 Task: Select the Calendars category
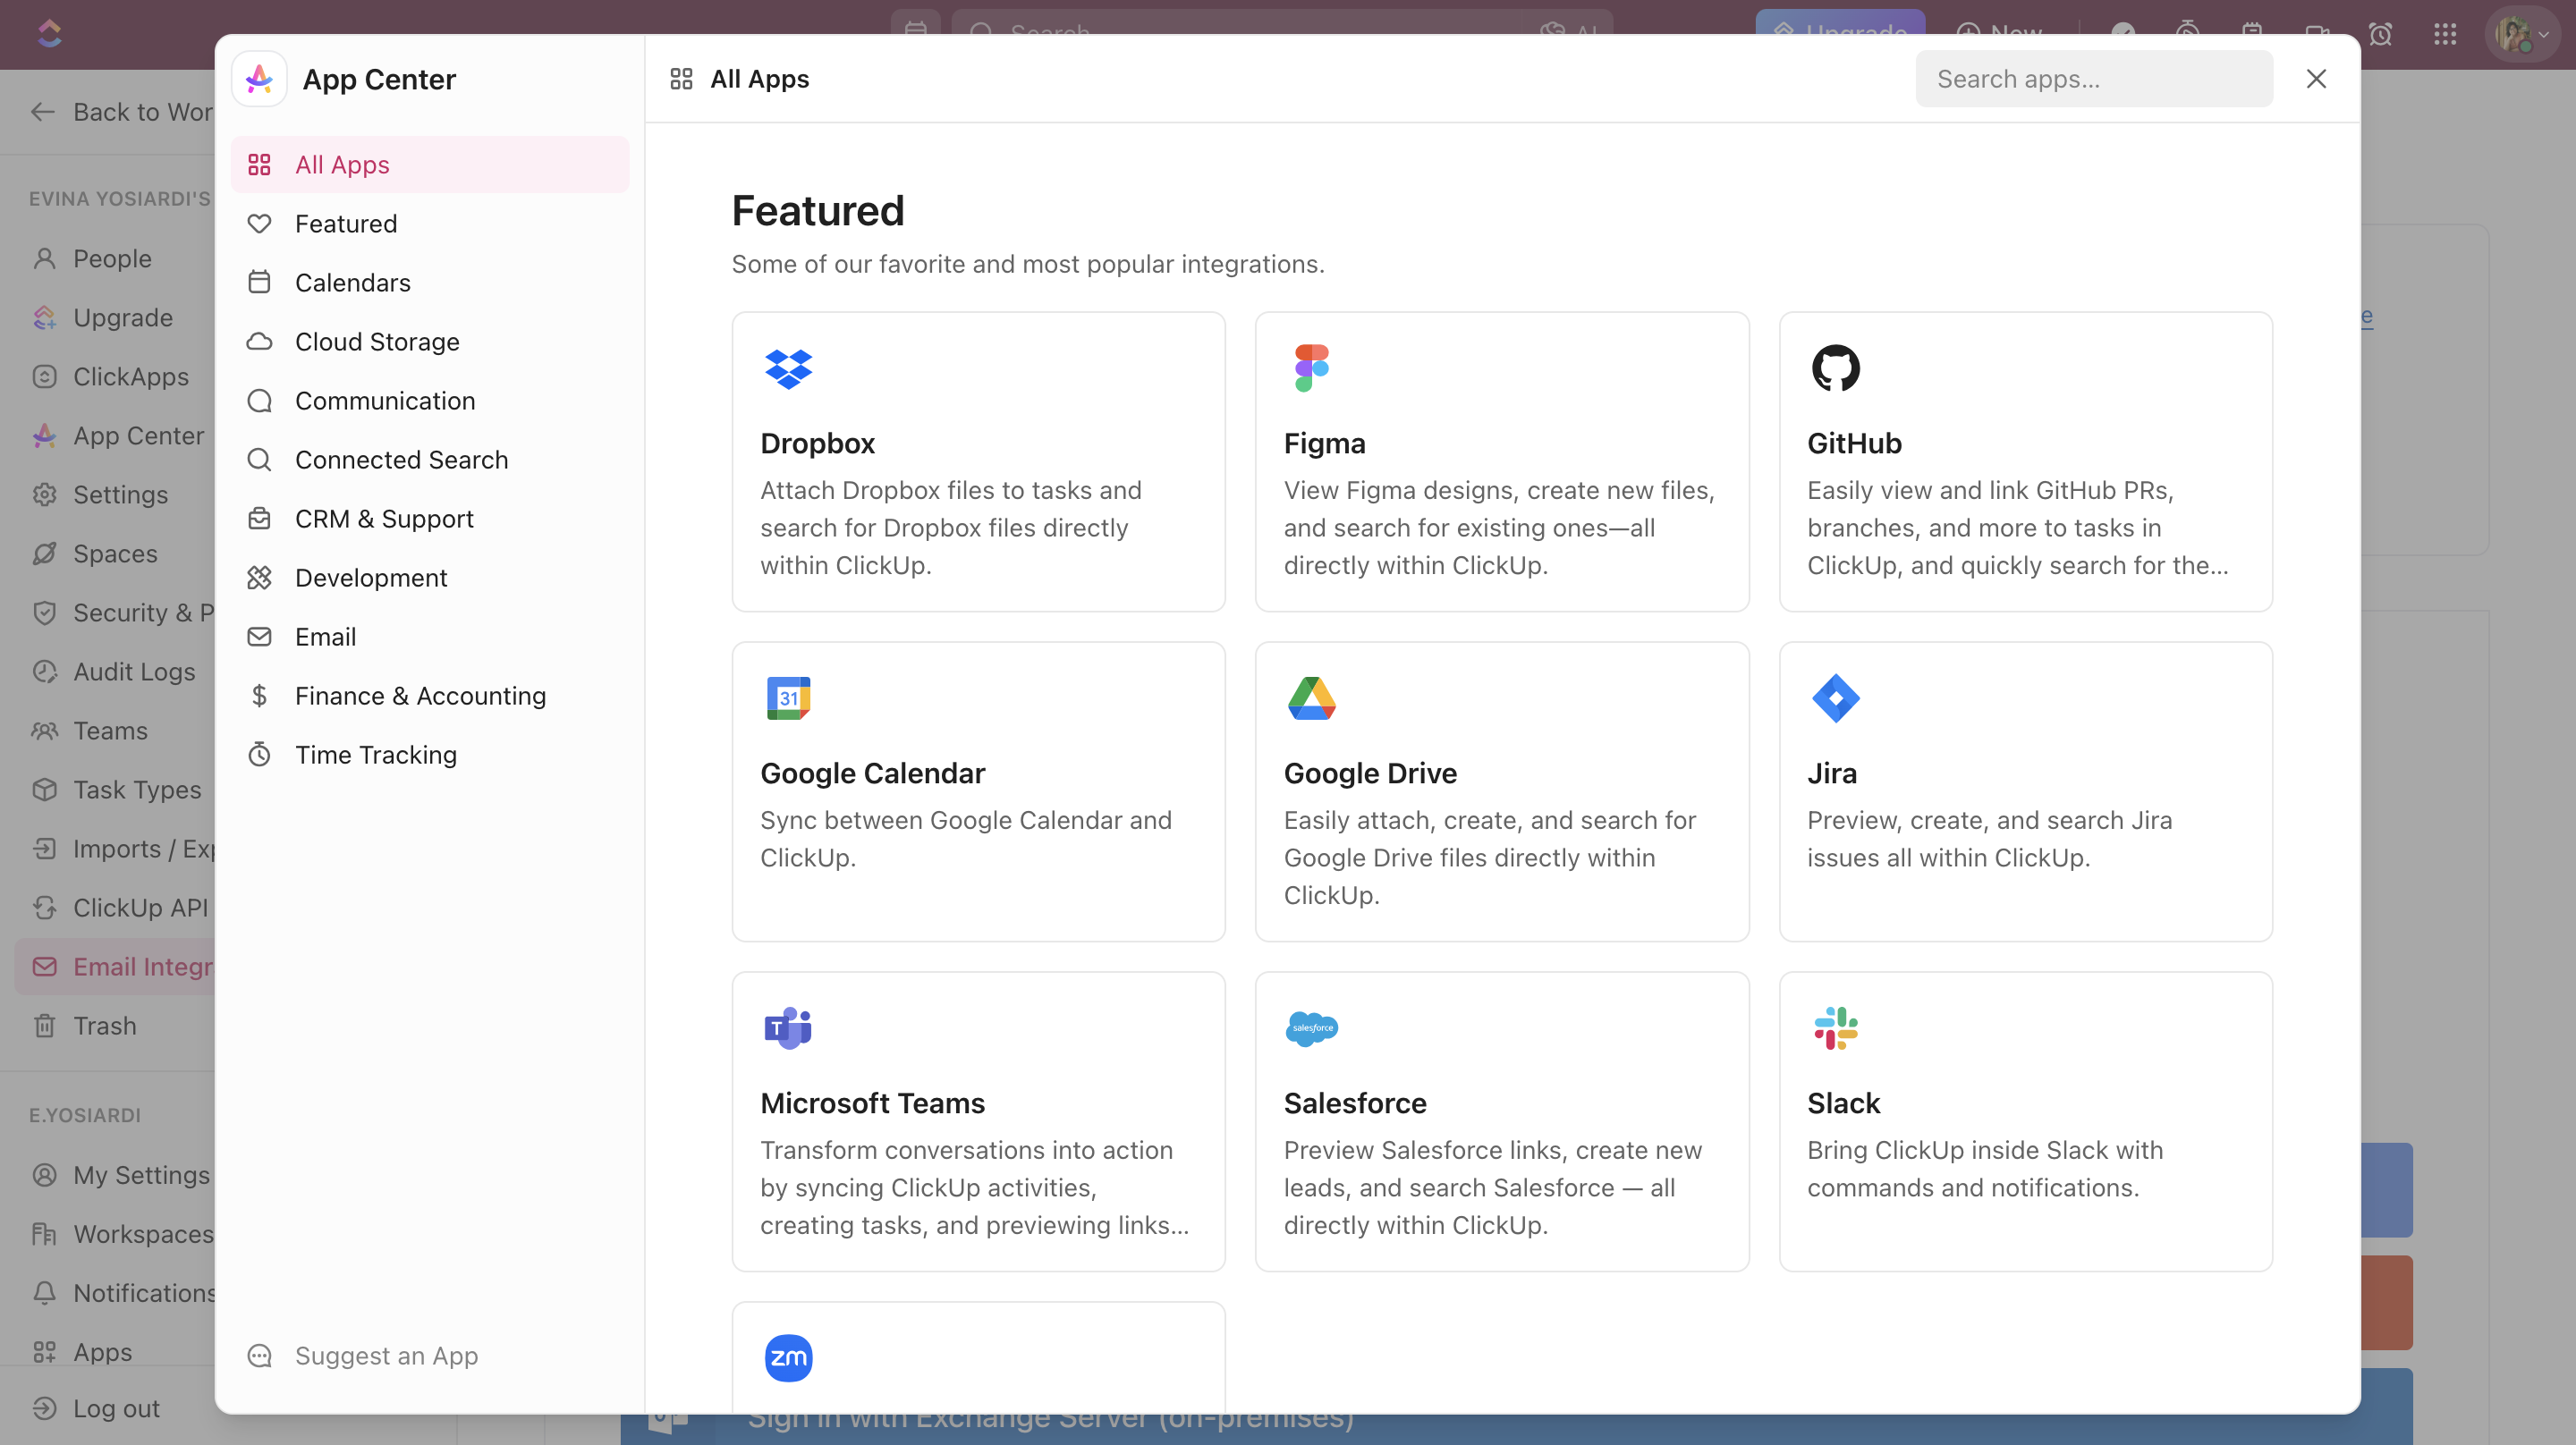click(x=430, y=283)
